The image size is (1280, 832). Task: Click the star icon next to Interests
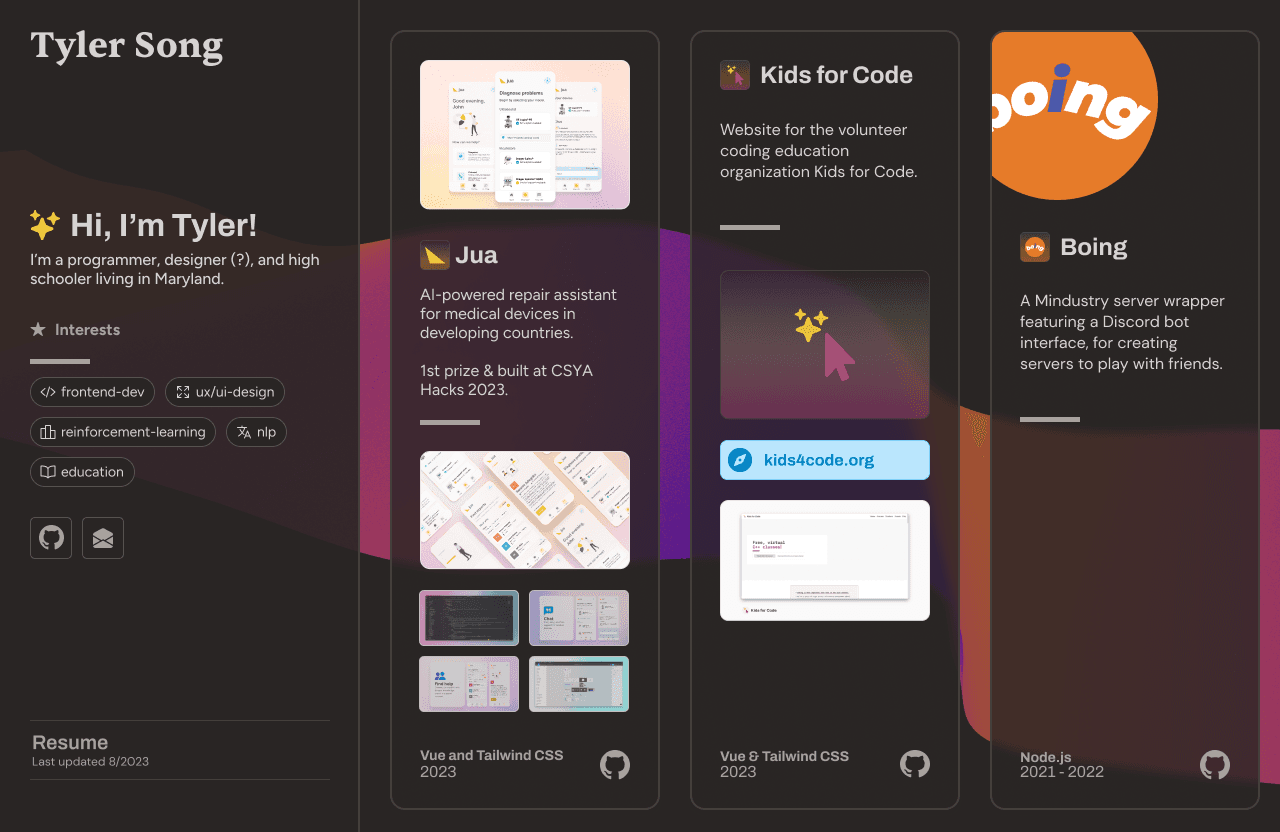coord(38,329)
